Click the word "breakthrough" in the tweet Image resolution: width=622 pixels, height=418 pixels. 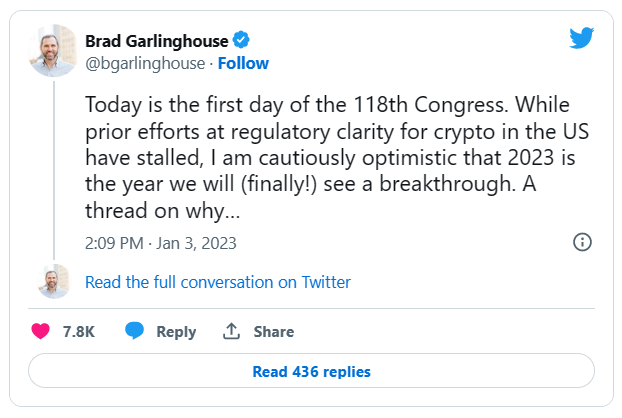(445, 184)
